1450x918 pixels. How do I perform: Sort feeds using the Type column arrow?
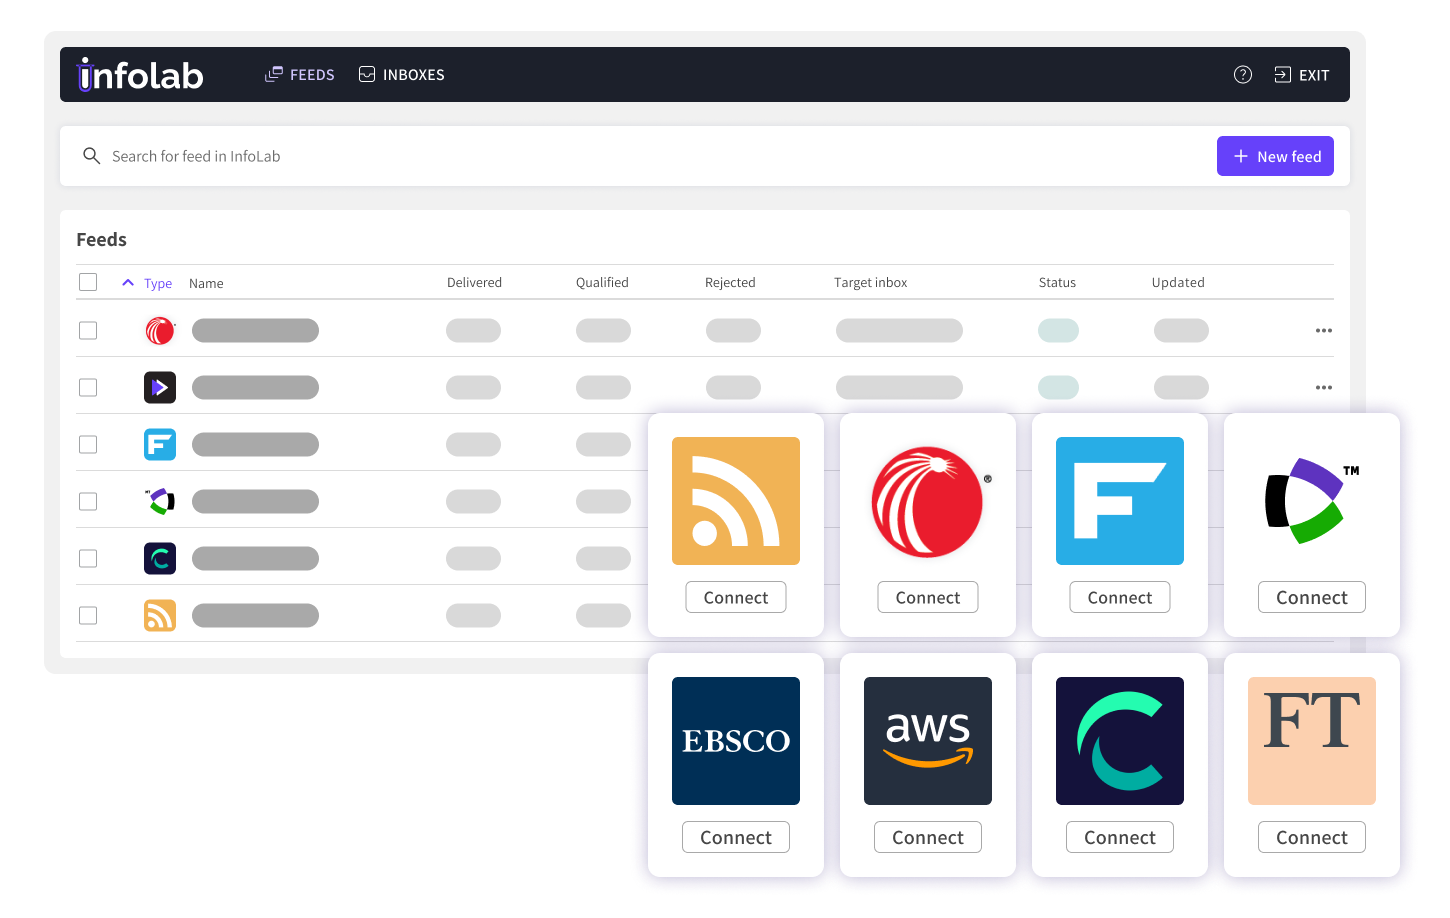click(x=128, y=283)
